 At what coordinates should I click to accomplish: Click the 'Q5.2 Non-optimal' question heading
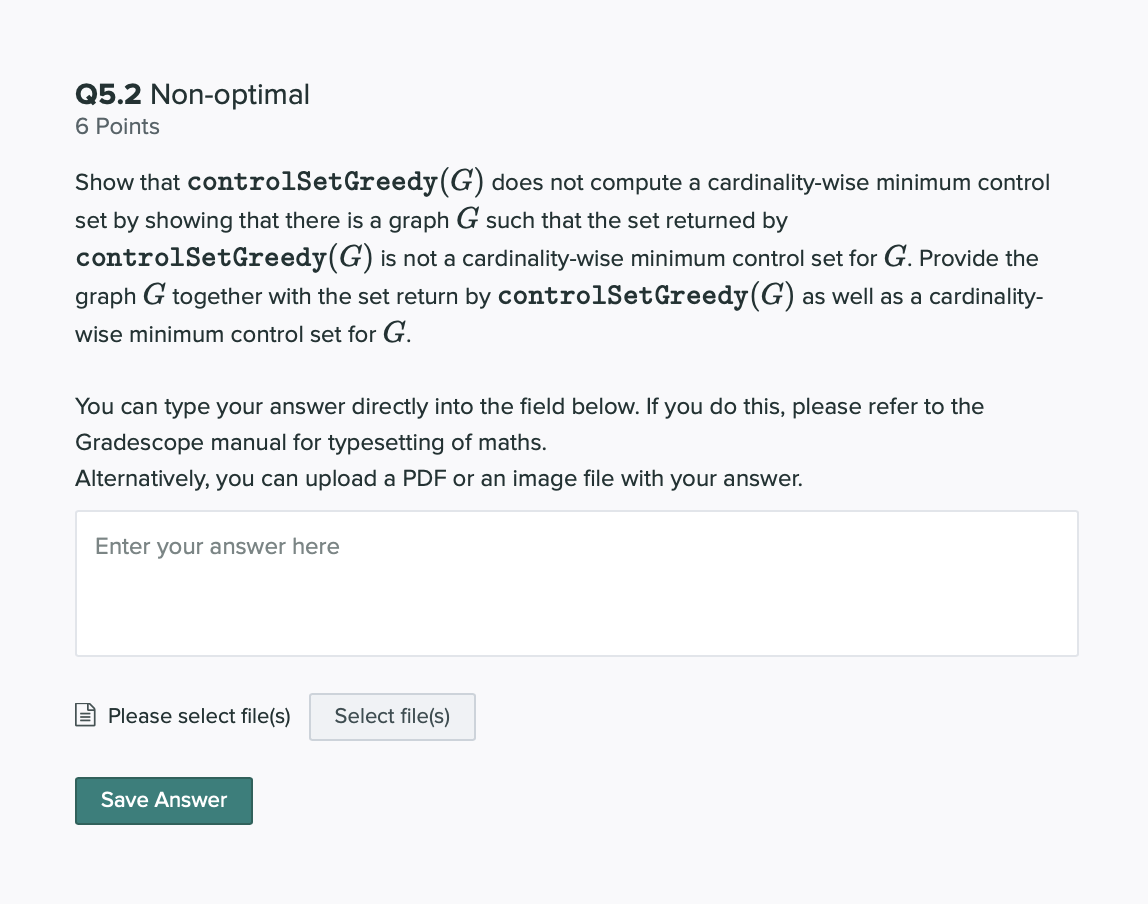(x=192, y=94)
